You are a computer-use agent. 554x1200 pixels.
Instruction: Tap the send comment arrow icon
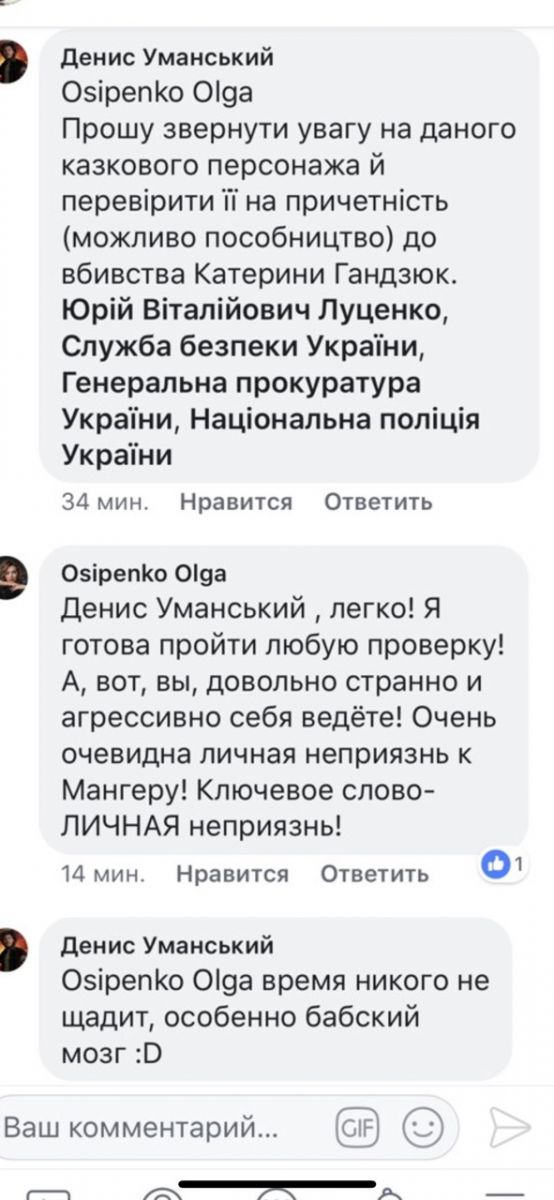click(510, 1128)
